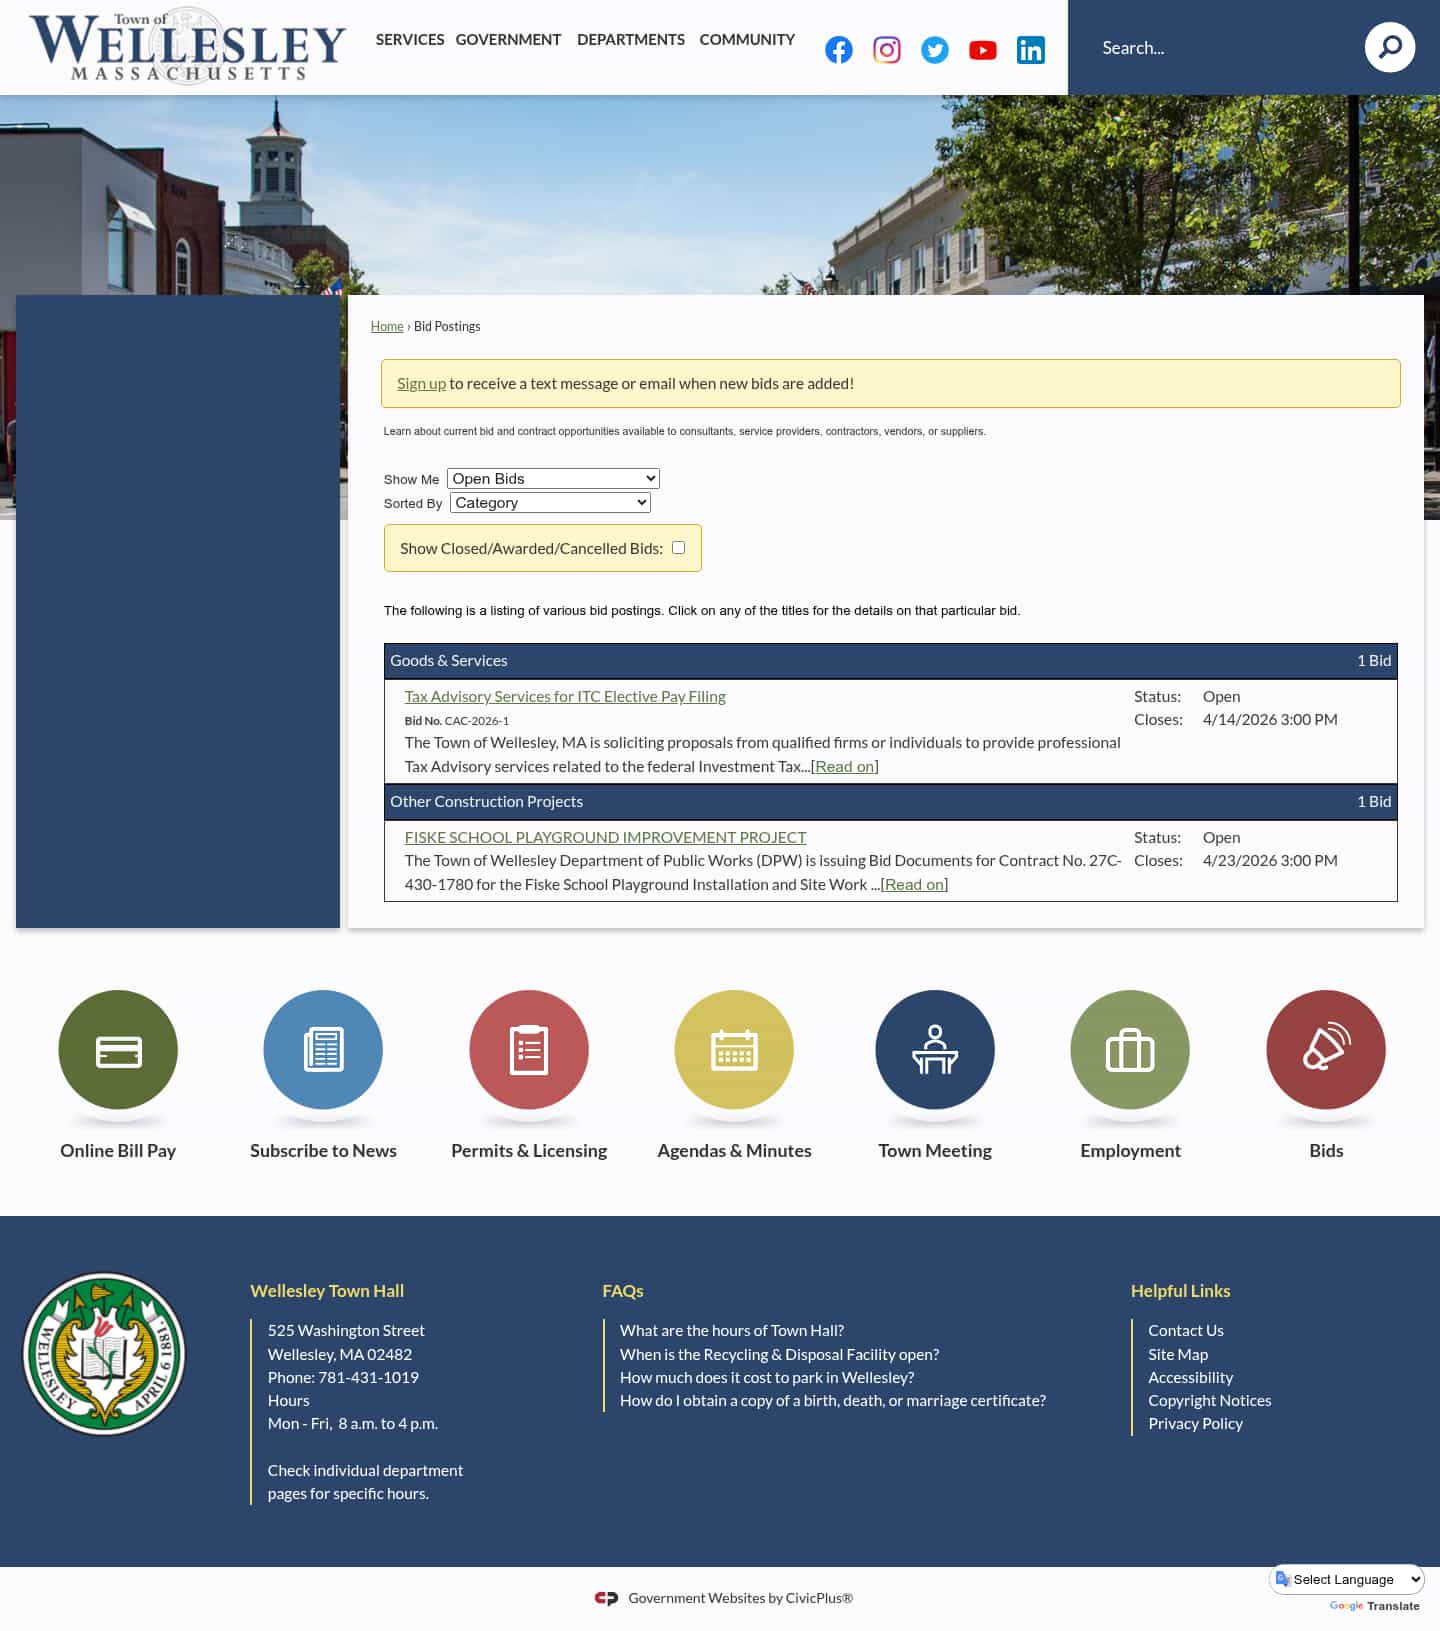Open Tax Advisory Services bid link
This screenshot has height=1631, width=1440.
(x=565, y=696)
